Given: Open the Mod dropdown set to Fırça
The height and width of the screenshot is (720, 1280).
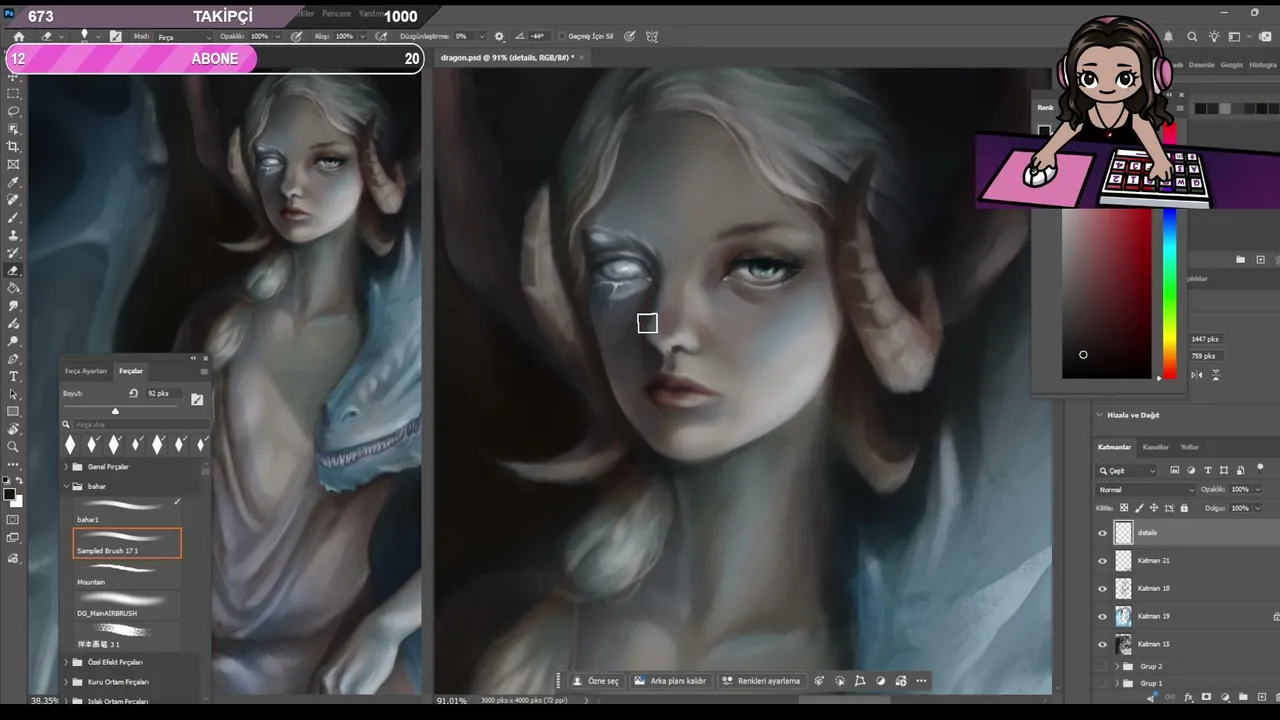Looking at the screenshot, I should pos(184,37).
